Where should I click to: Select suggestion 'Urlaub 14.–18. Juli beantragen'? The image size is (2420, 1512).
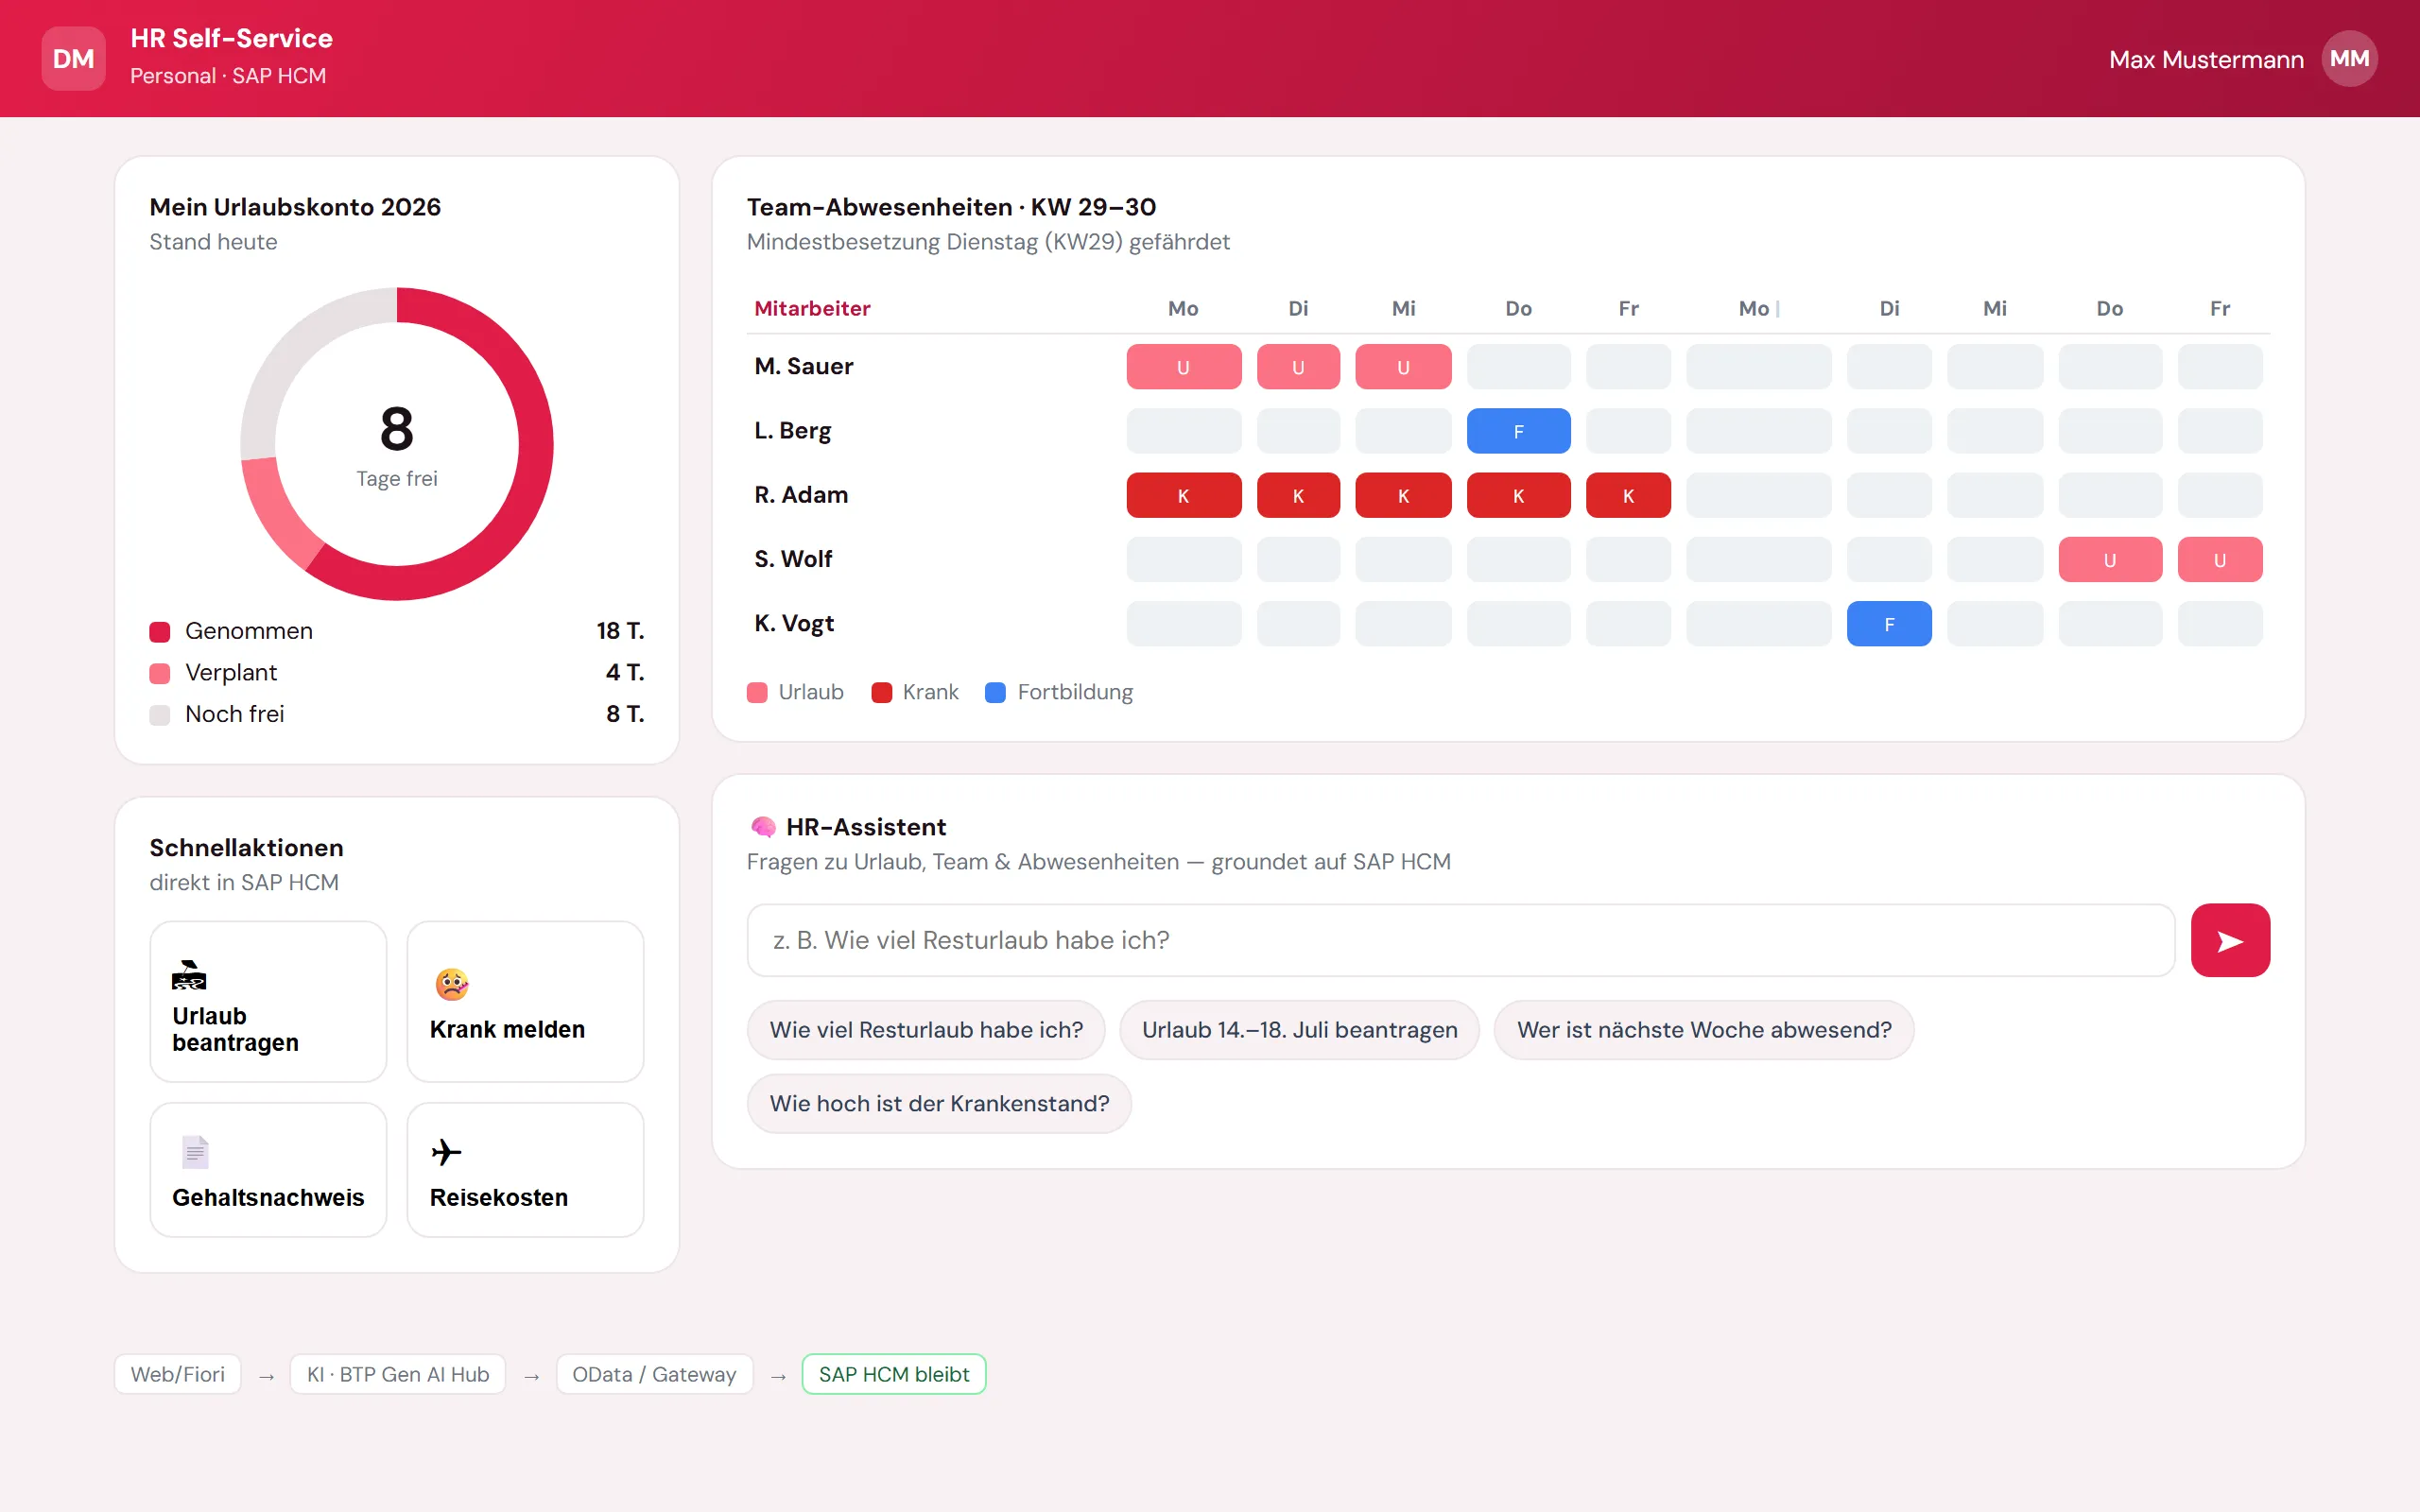[1299, 1030]
